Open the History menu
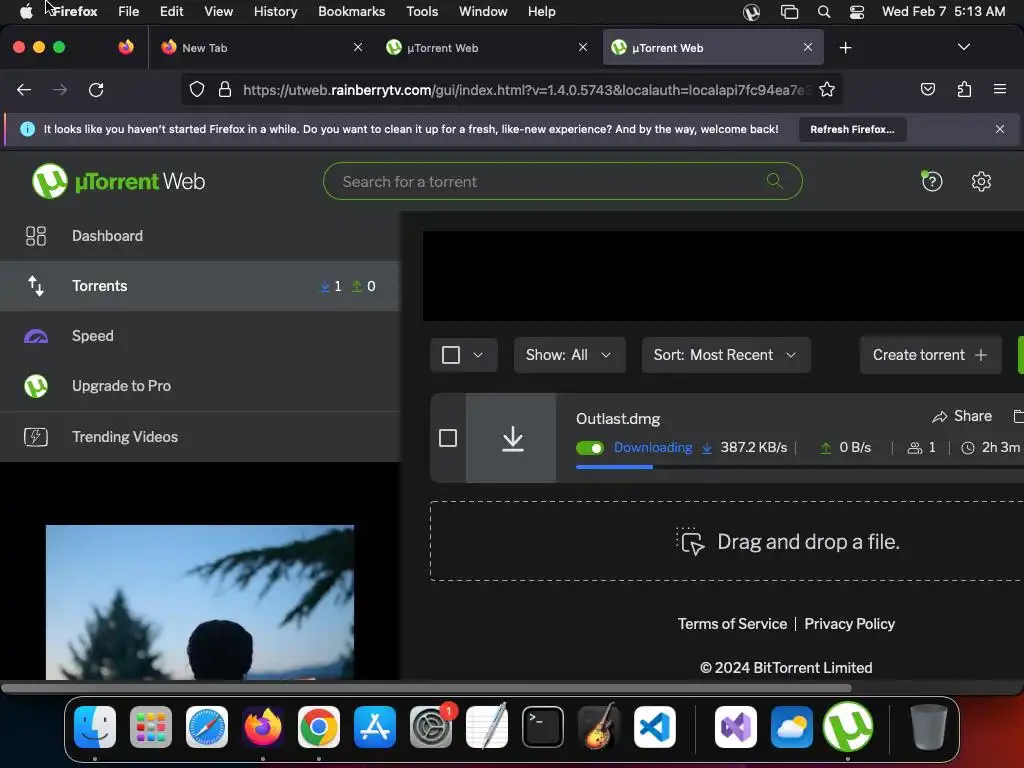Screen dimensions: 1024x768 coord(275,11)
